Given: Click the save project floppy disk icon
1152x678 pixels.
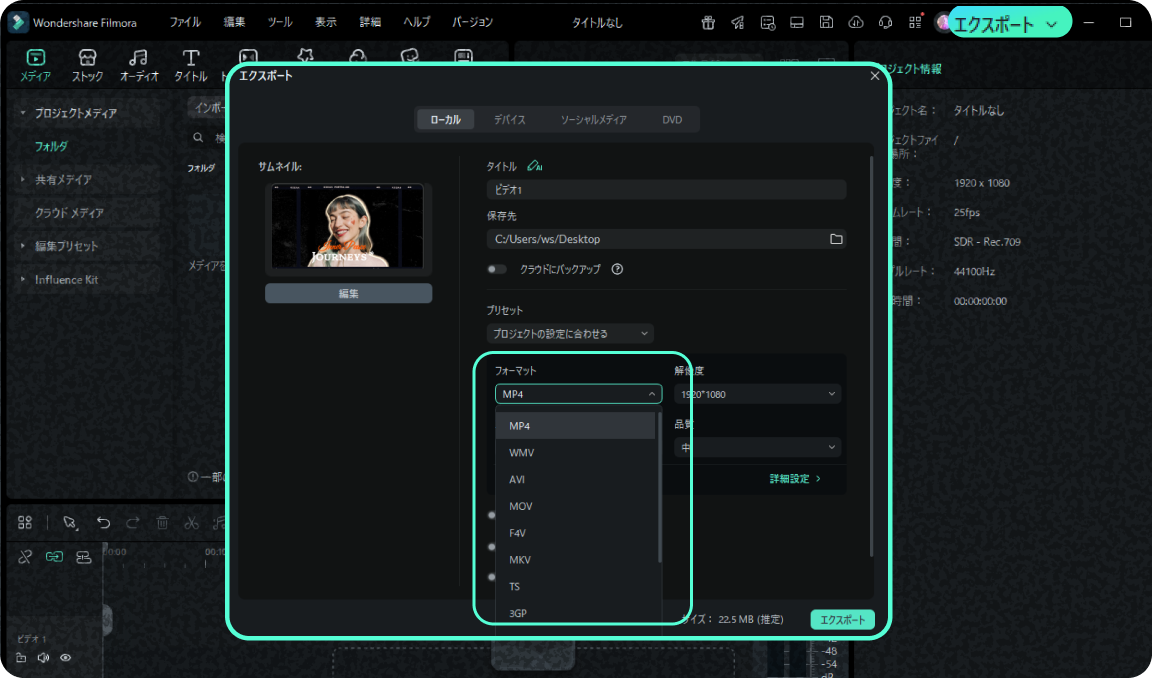Looking at the screenshot, I should [x=826, y=22].
